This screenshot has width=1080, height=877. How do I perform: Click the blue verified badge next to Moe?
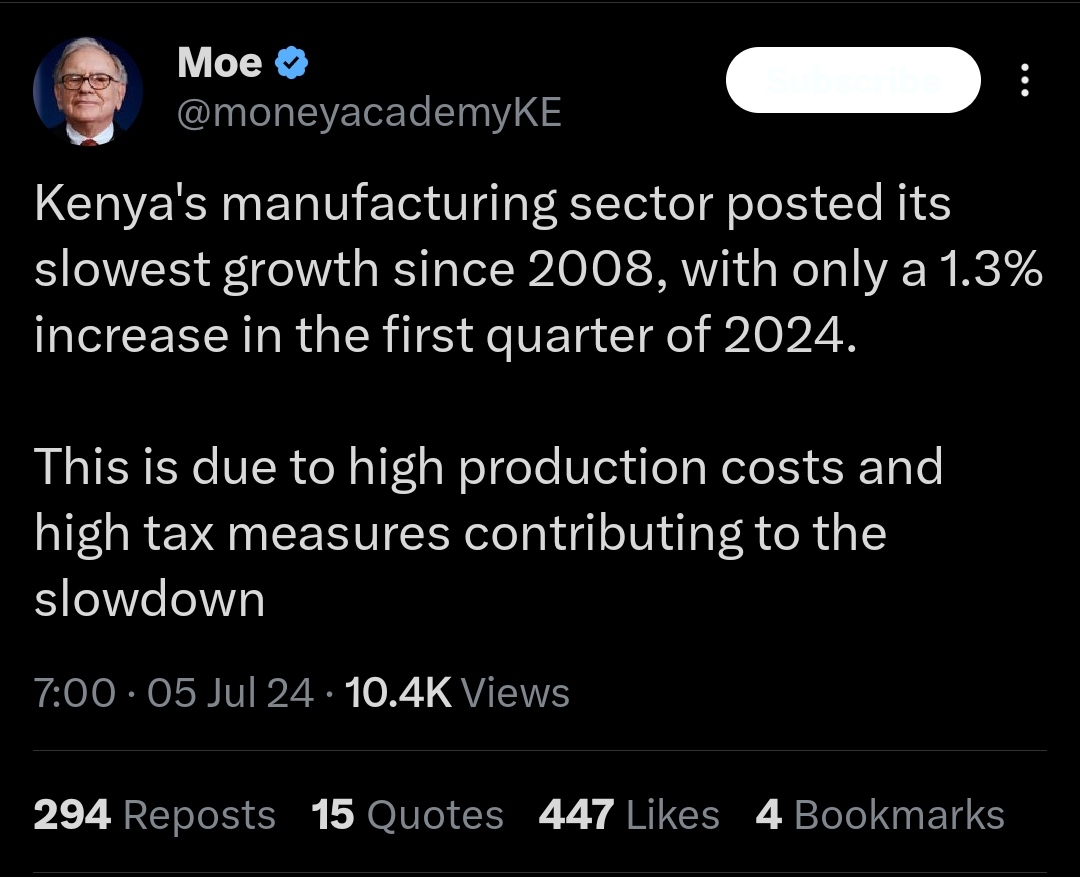pyautogui.click(x=291, y=65)
